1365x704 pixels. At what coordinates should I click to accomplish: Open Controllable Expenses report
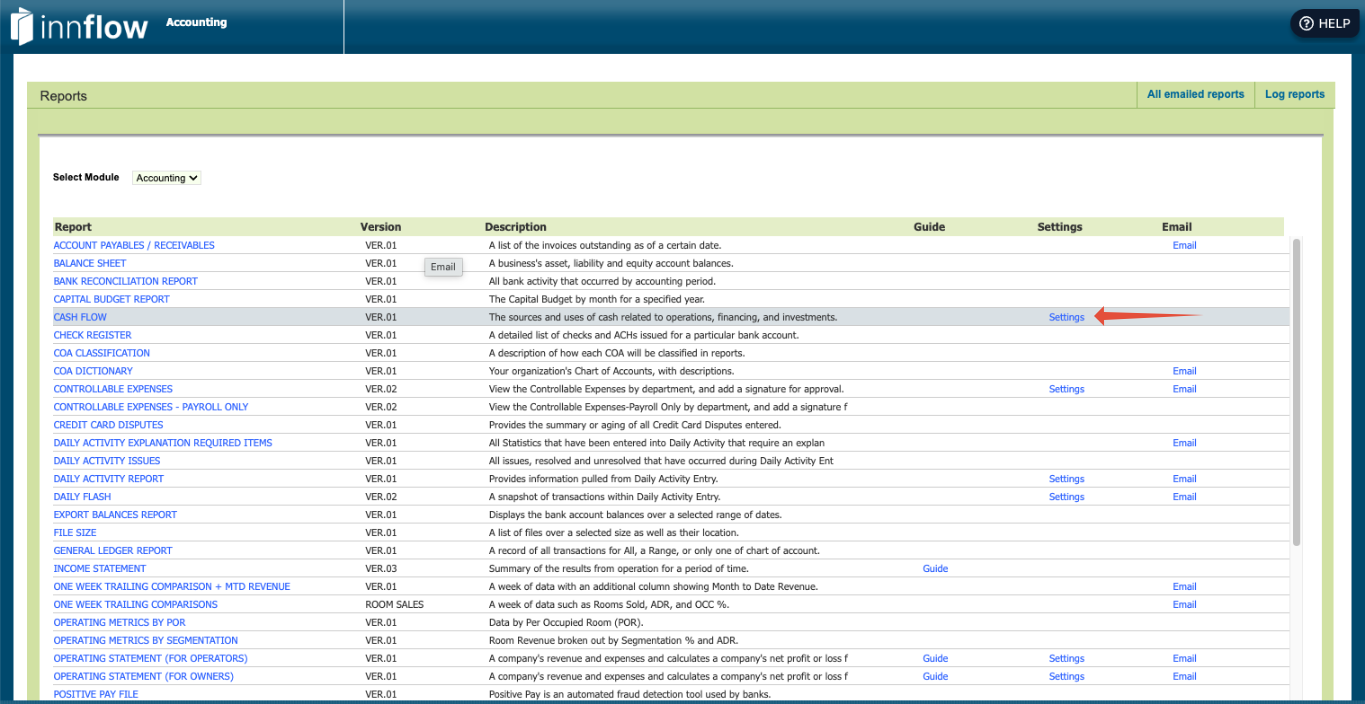pyautogui.click(x=113, y=389)
